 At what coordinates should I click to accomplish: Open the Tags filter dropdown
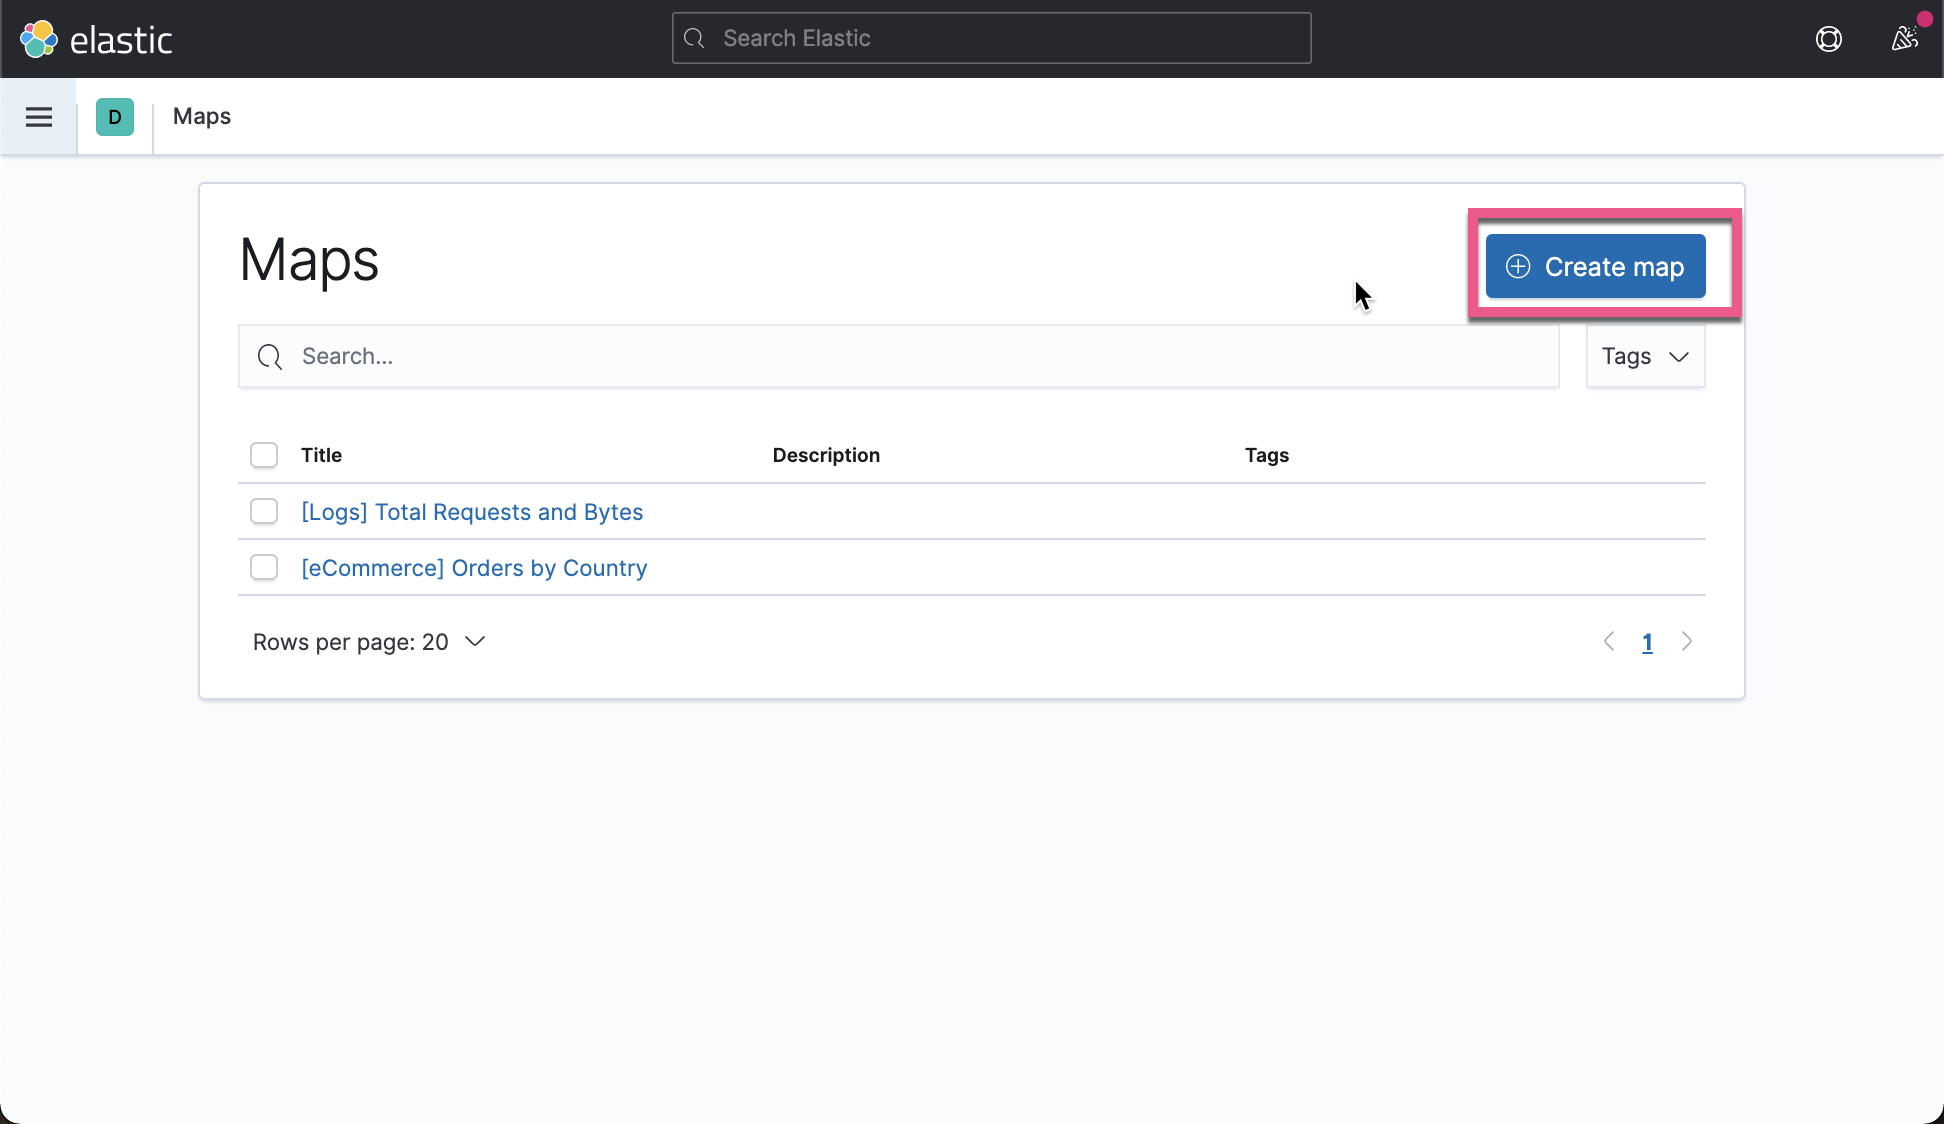pos(1644,356)
